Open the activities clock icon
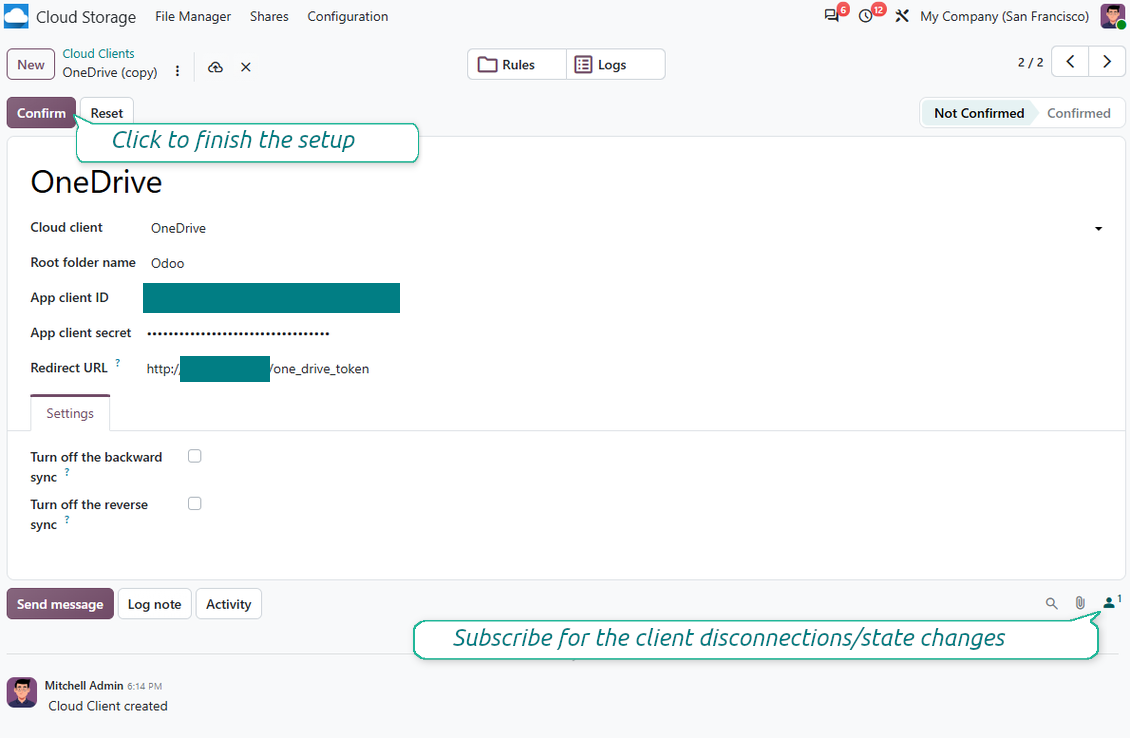 [x=866, y=16]
